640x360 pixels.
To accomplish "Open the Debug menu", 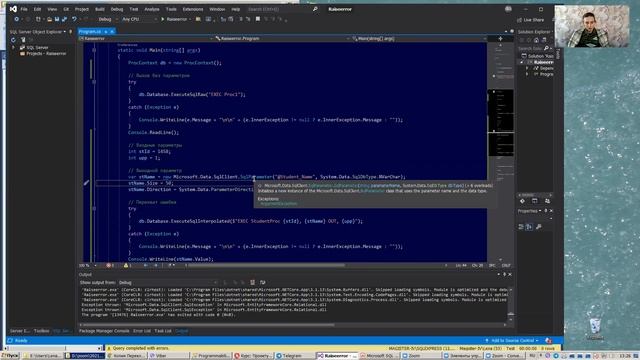I will pyautogui.click(x=117, y=9).
